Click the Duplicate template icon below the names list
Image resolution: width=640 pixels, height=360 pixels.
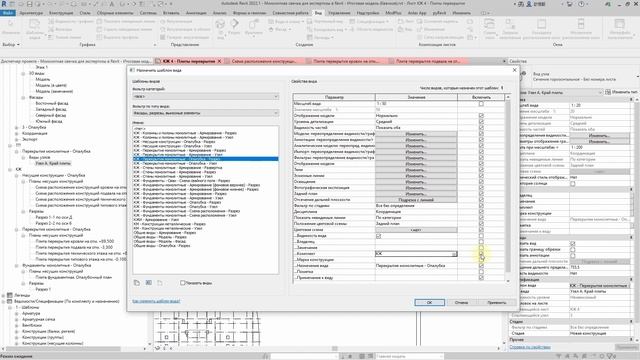coord(137,282)
